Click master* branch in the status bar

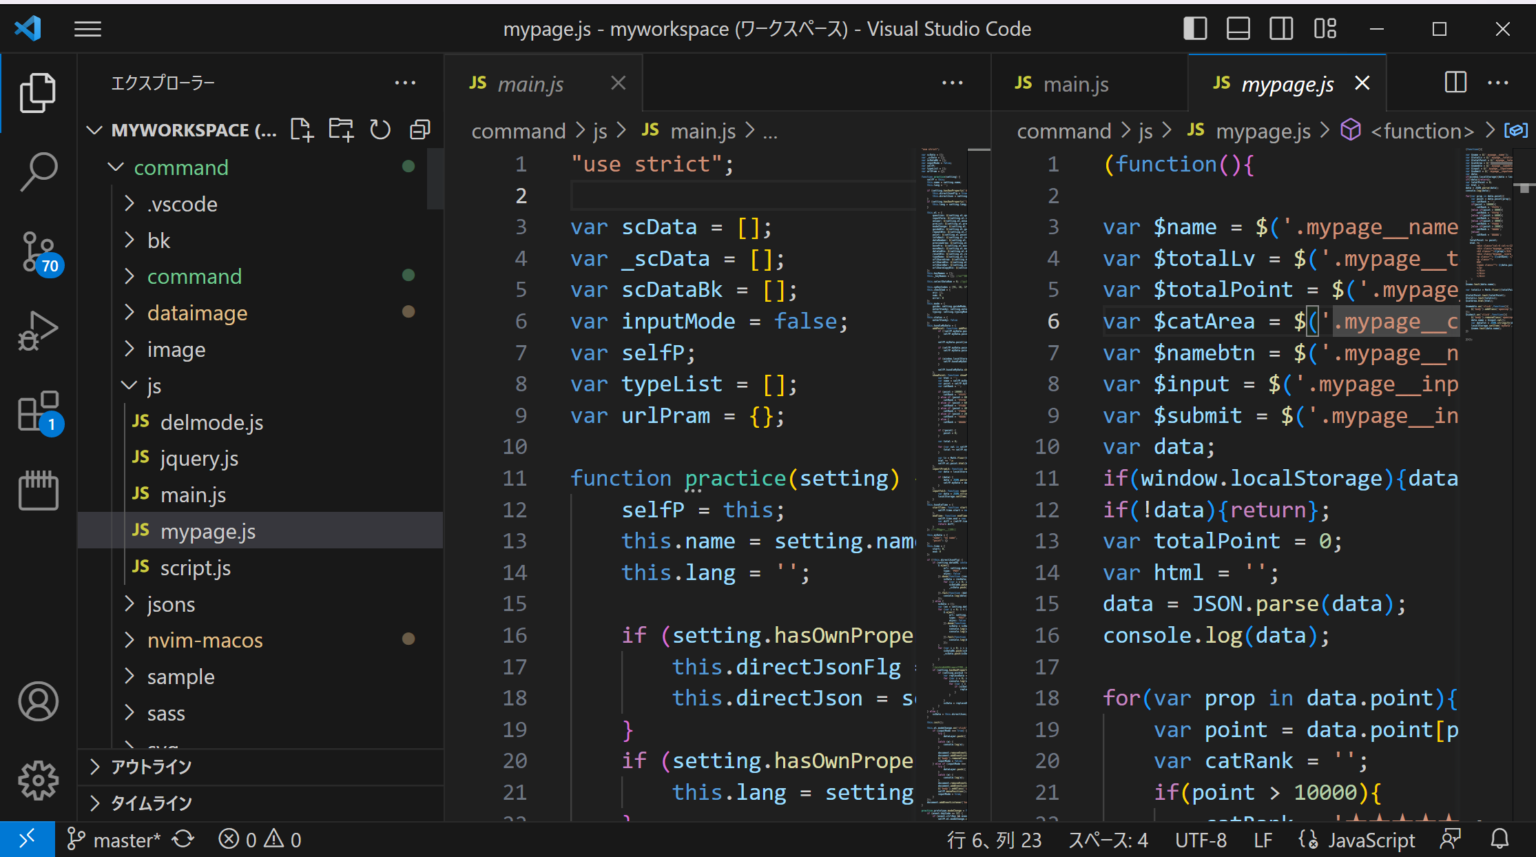(112, 839)
